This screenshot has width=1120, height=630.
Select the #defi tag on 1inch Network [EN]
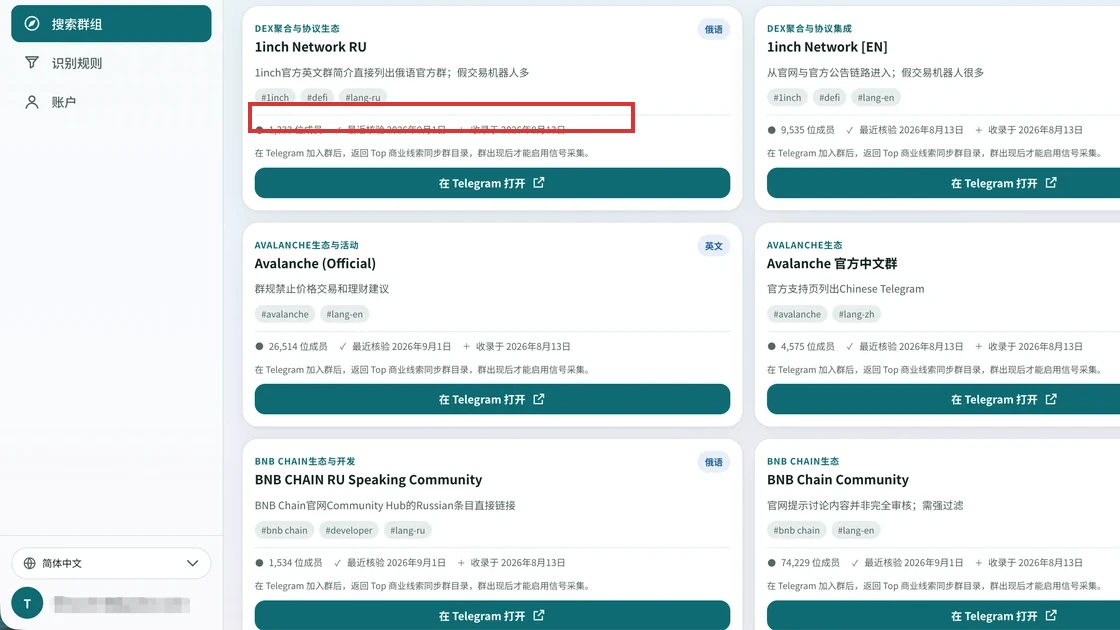[x=829, y=97]
